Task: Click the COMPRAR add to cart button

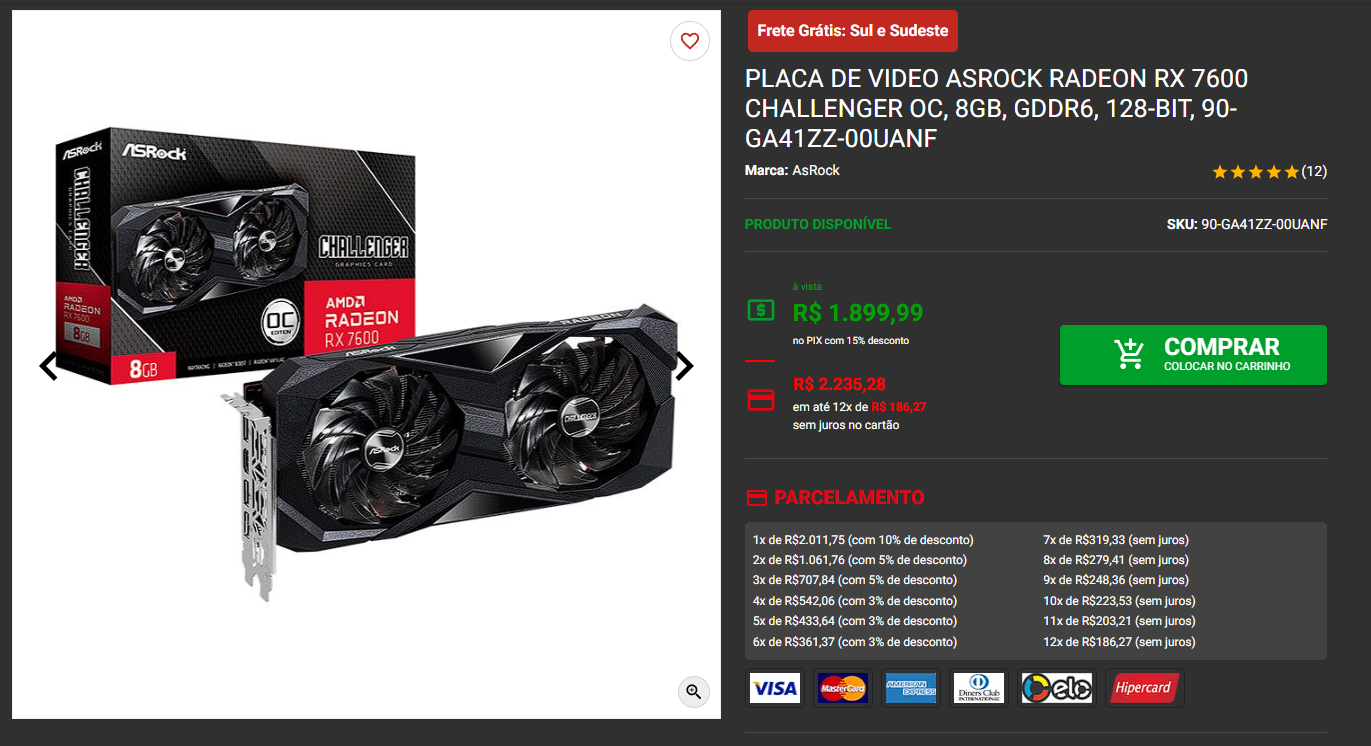Action: 1193,355
